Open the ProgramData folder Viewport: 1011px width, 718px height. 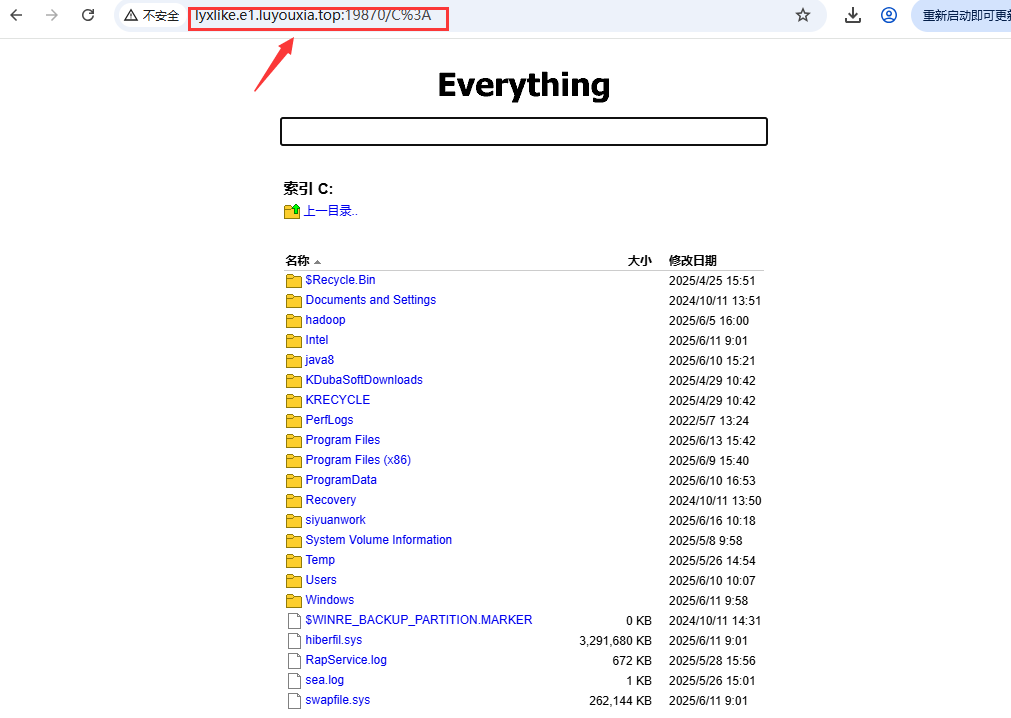coord(341,480)
